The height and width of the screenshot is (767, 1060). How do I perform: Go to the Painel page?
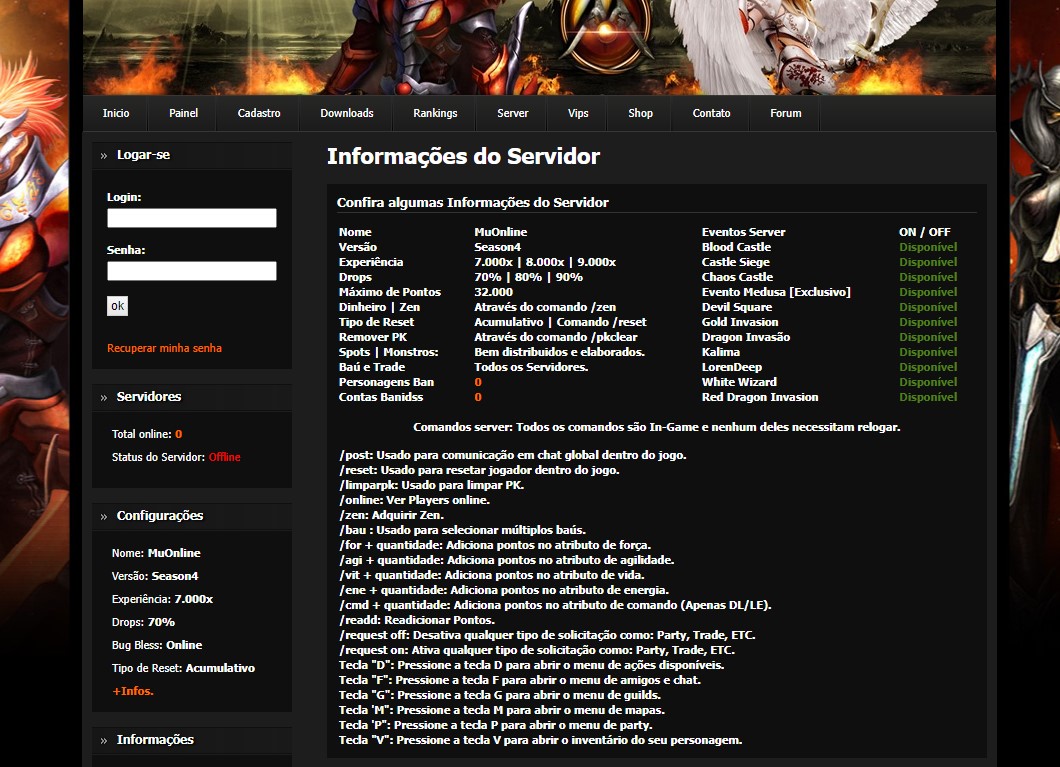tap(183, 113)
